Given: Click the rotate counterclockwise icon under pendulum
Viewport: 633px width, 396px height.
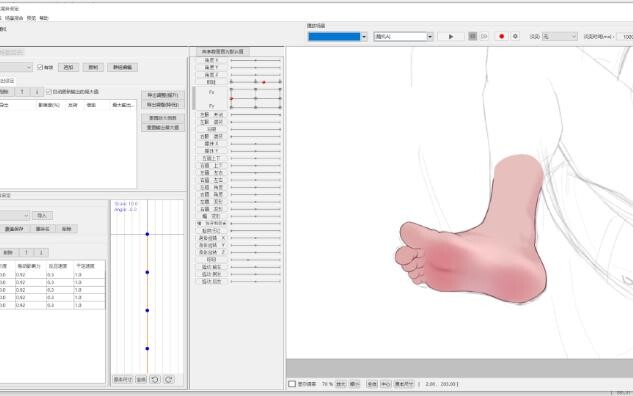Looking at the screenshot, I should click(155, 379).
